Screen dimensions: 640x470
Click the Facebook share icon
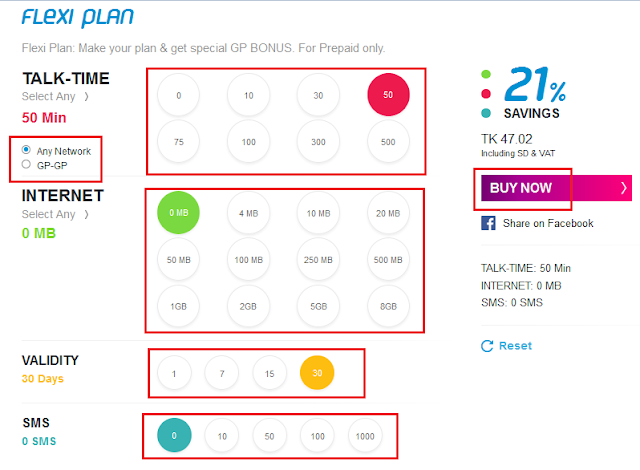click(x=488, y=223)
